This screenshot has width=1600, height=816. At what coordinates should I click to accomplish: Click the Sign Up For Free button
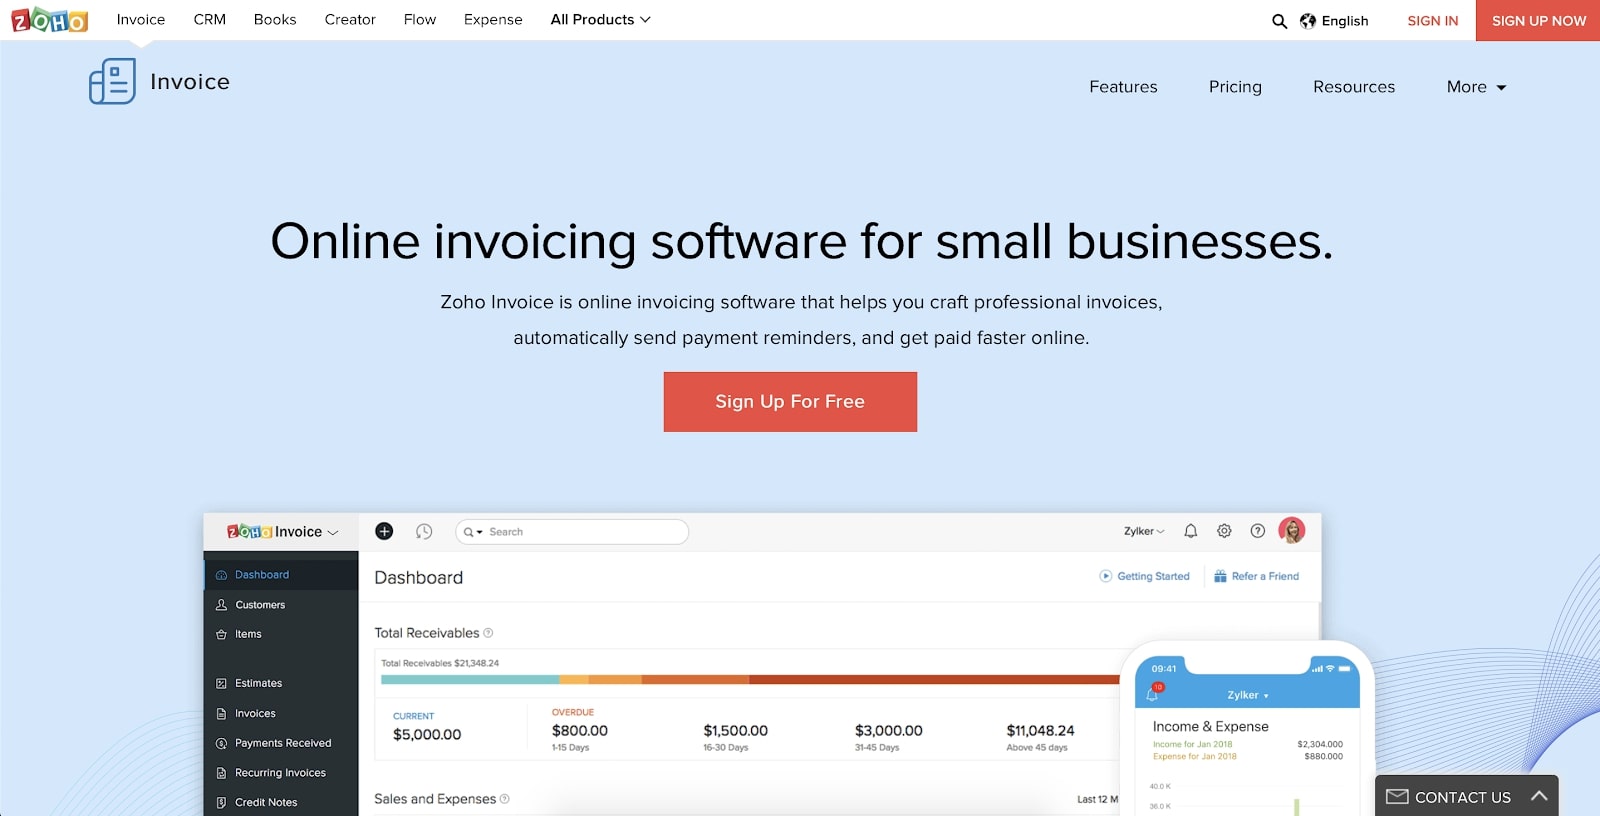pos(790,402)
